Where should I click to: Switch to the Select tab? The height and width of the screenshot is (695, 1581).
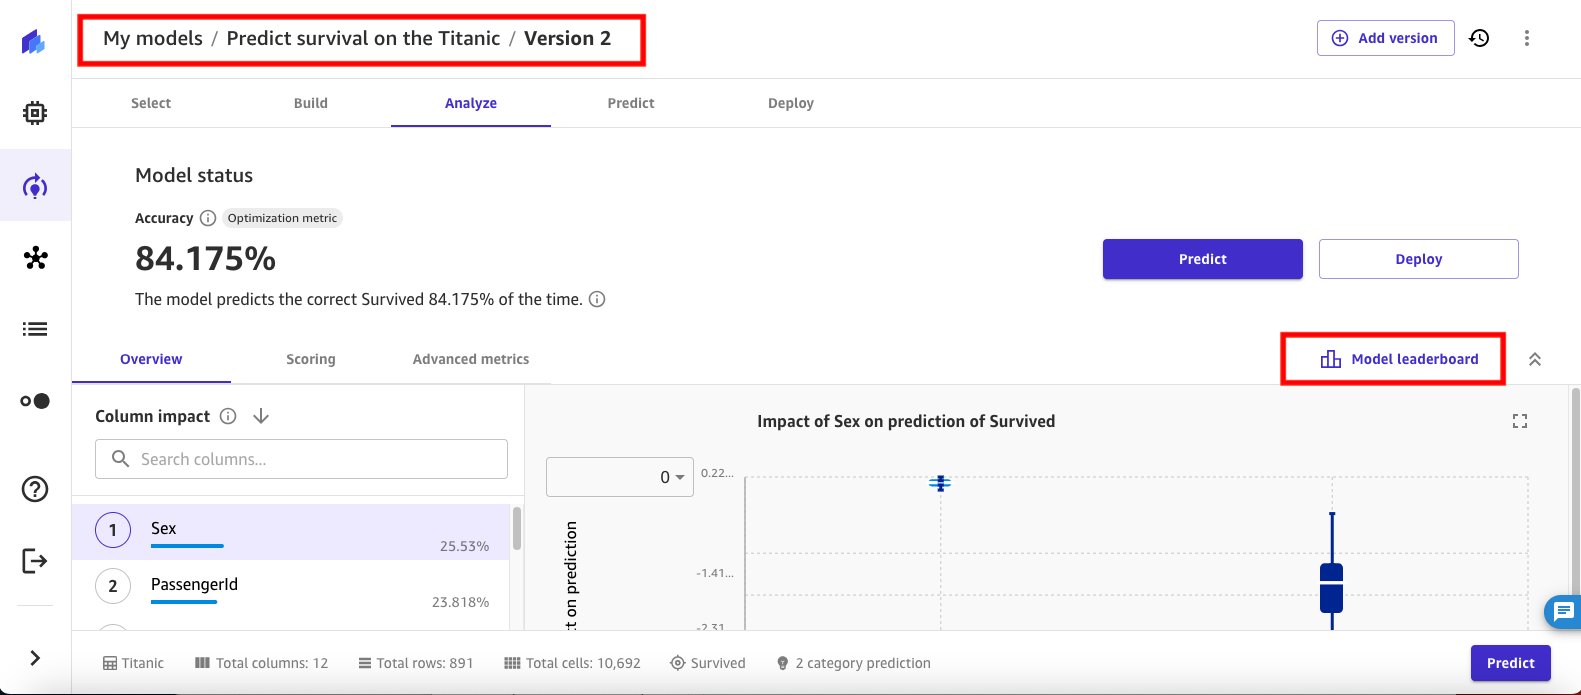pos(151,103)
